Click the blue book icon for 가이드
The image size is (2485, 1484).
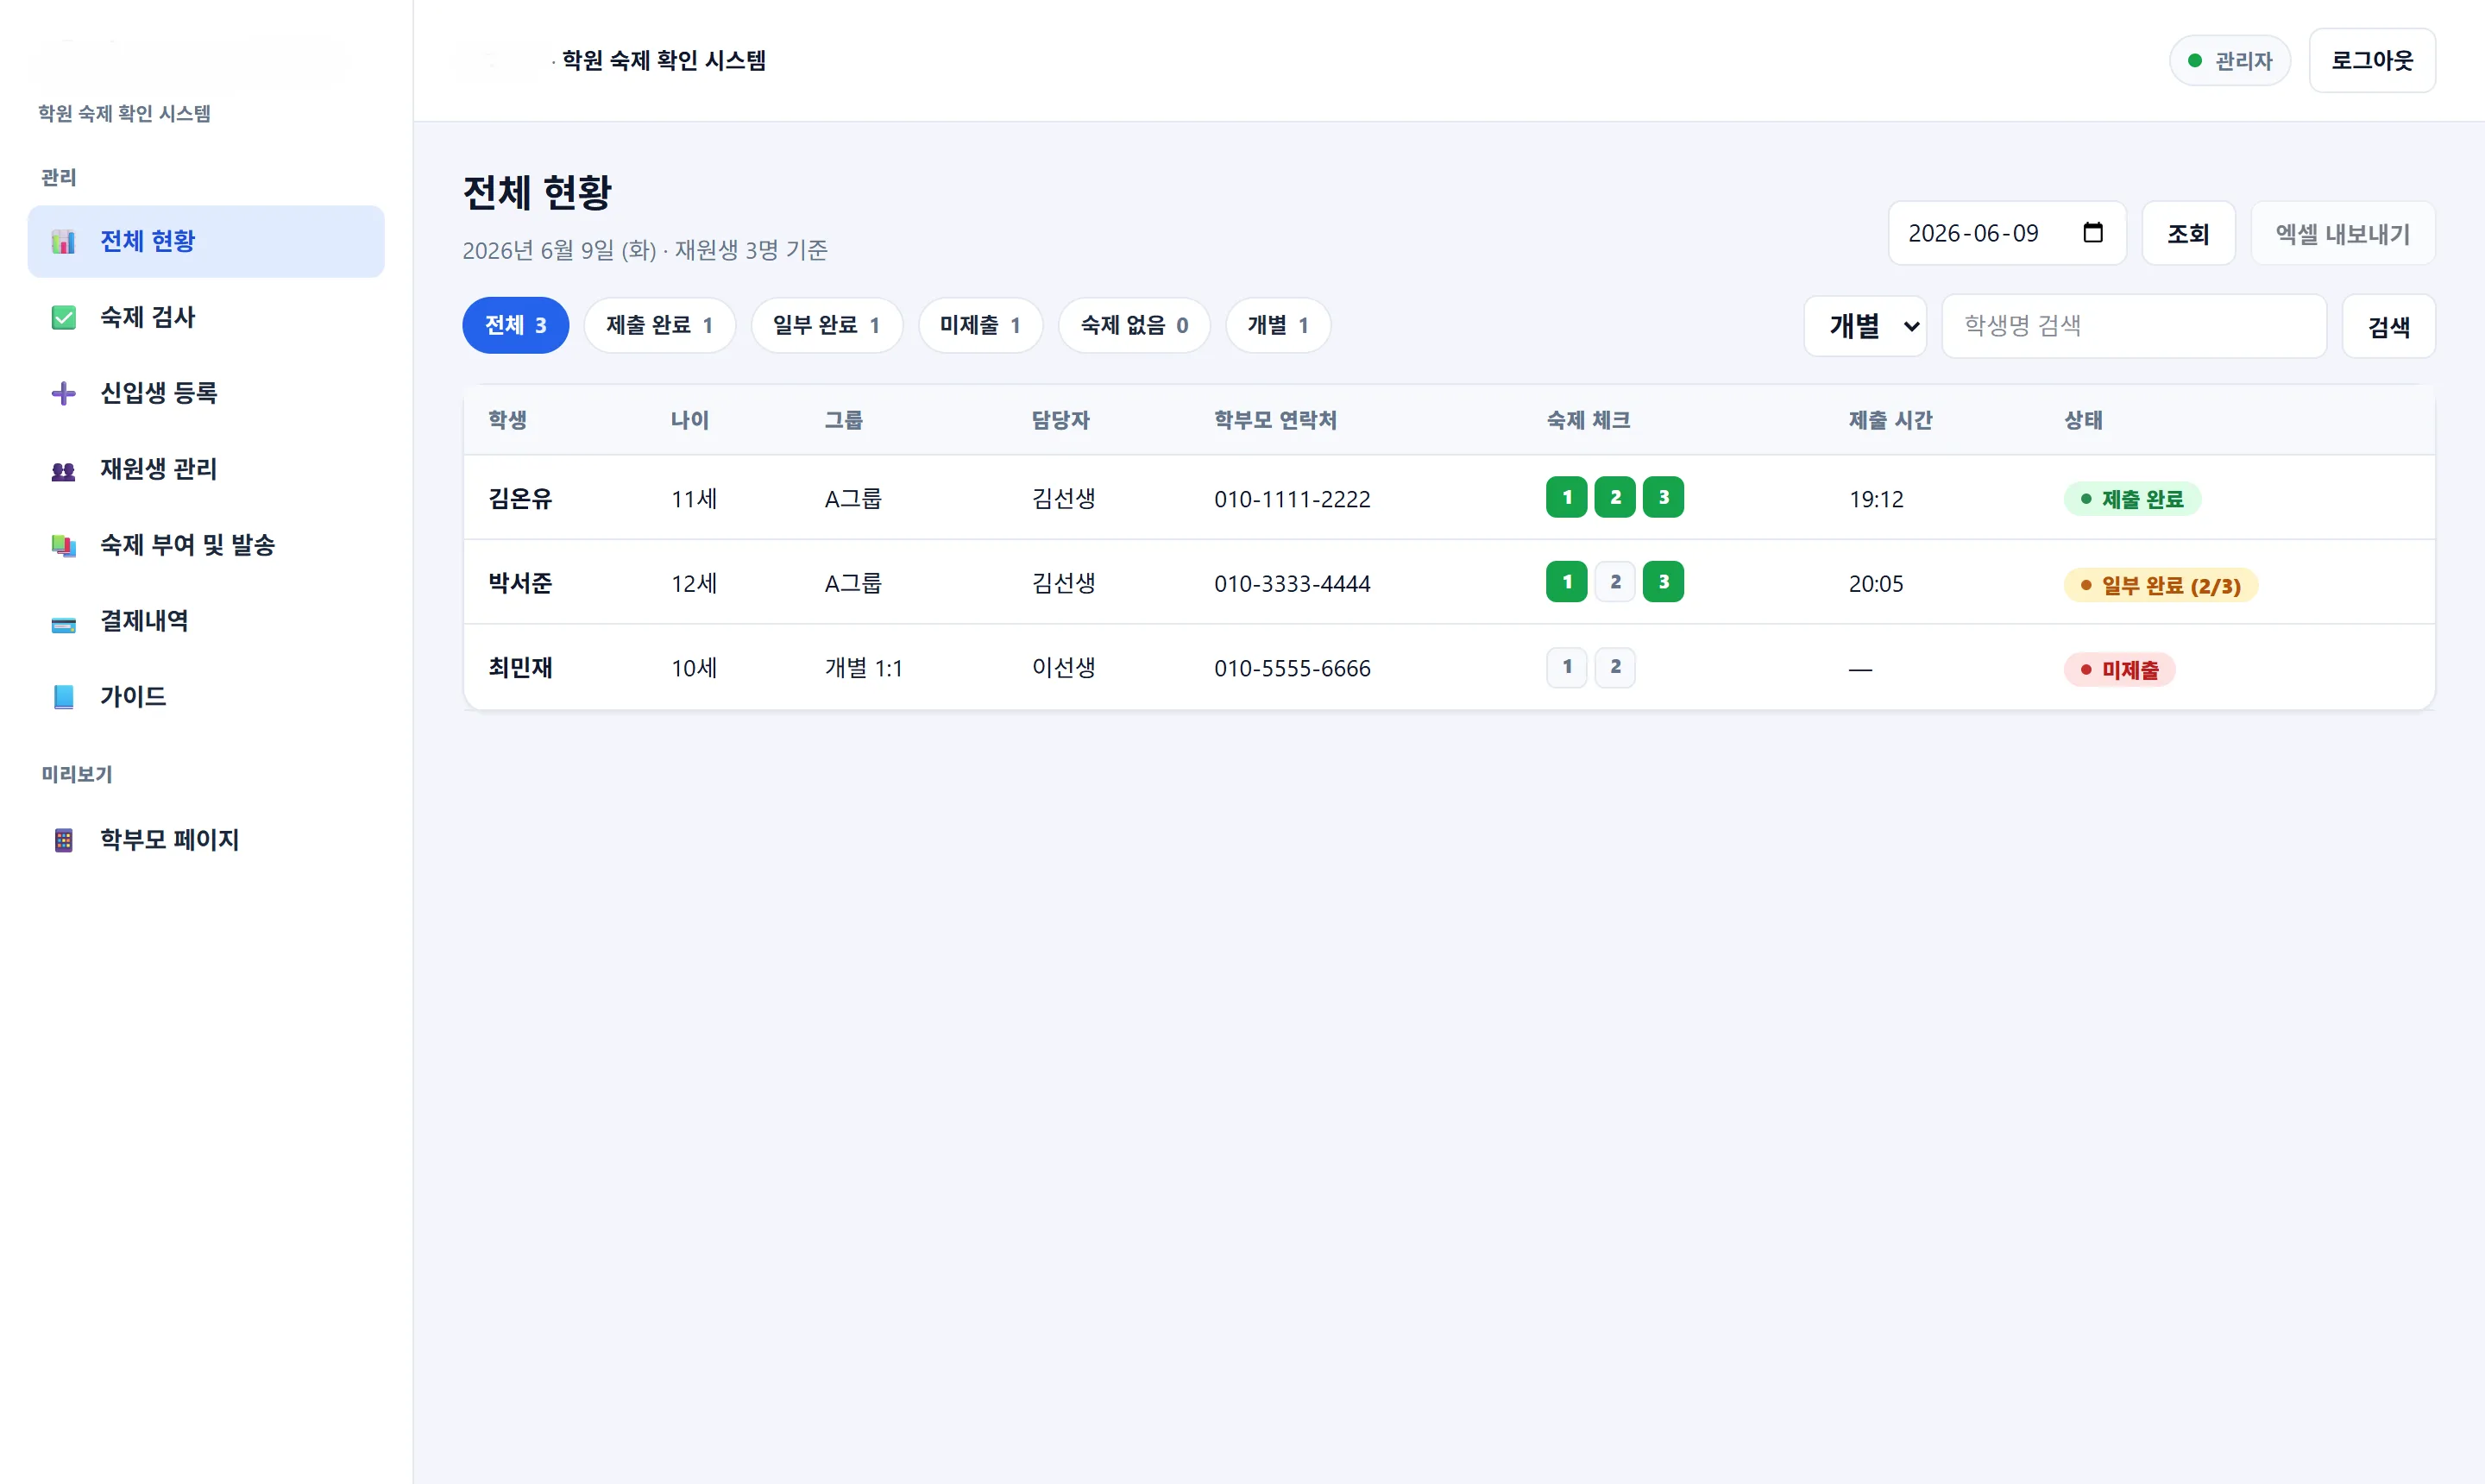pyautogui.click(x=63, y=697)
